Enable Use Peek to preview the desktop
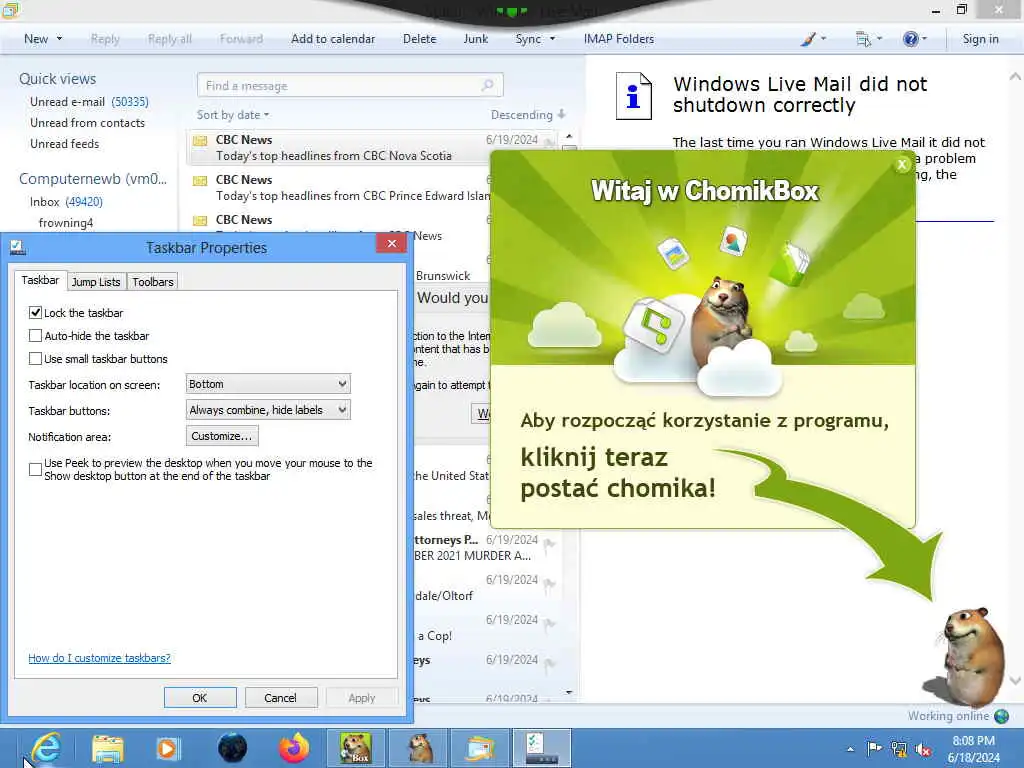 tap(35, 470)
